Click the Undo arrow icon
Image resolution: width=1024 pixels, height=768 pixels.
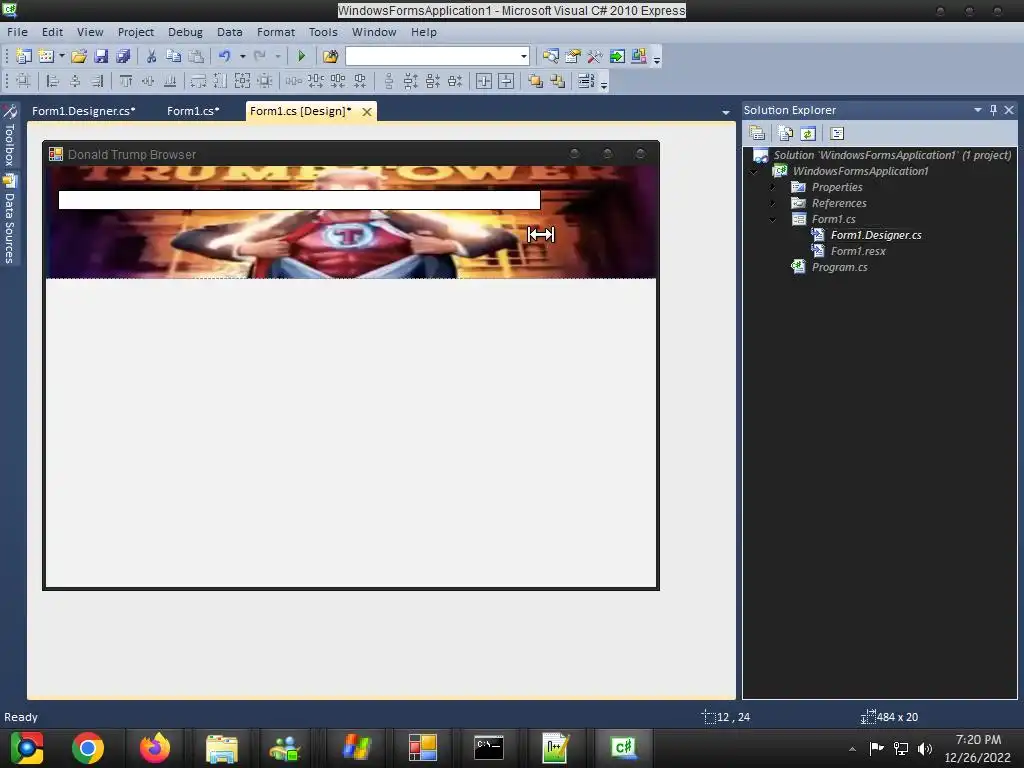click(x=225, y=56)
